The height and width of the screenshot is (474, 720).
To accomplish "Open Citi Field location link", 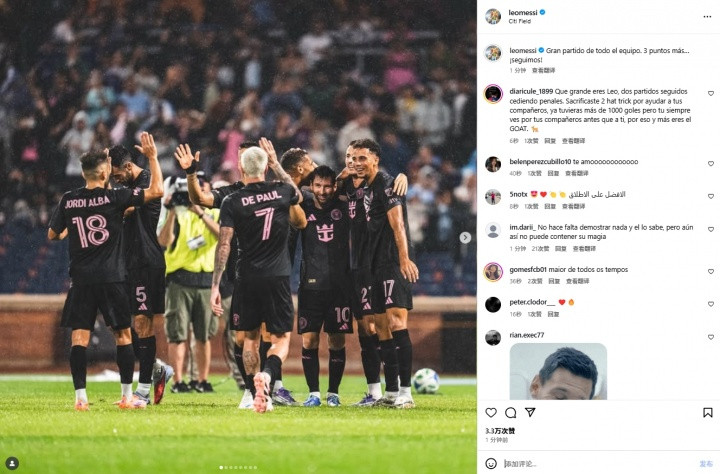I will 519,21.
